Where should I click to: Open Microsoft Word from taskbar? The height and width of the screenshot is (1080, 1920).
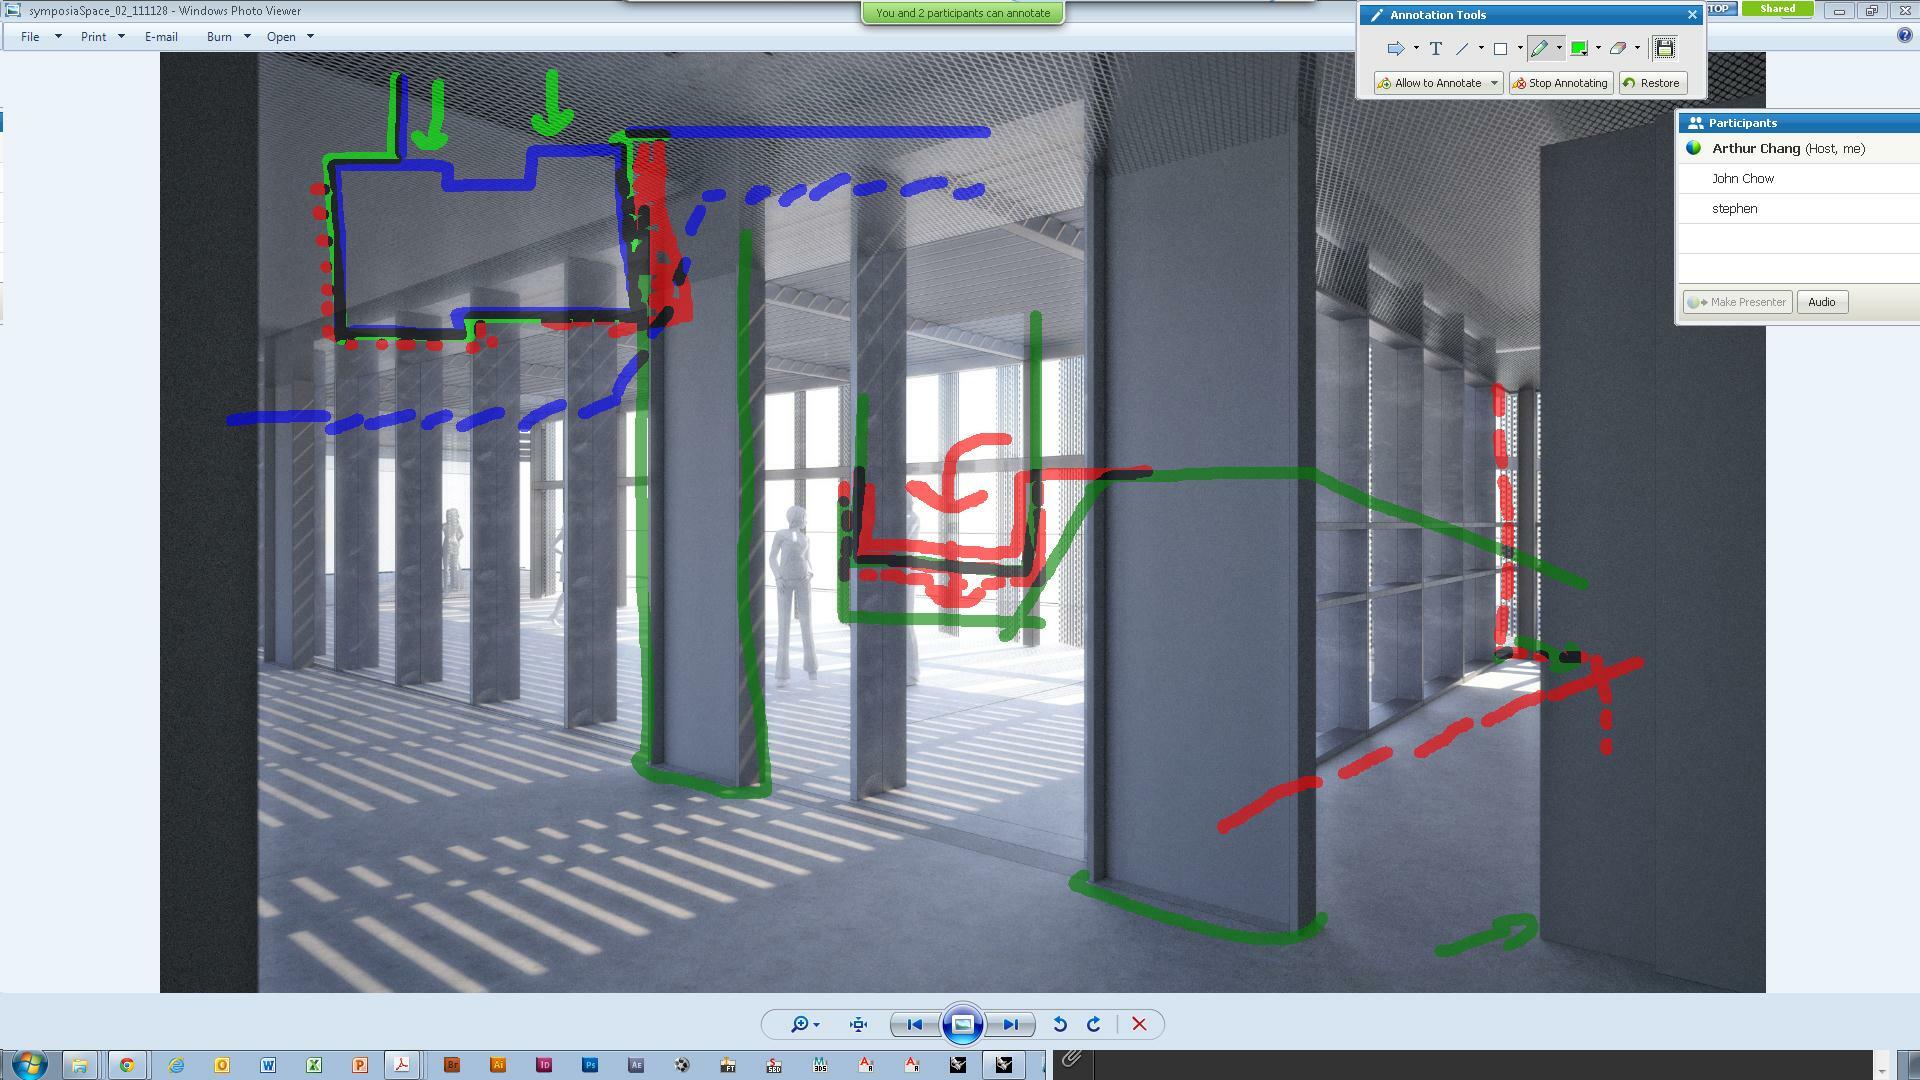[268, 1065]
